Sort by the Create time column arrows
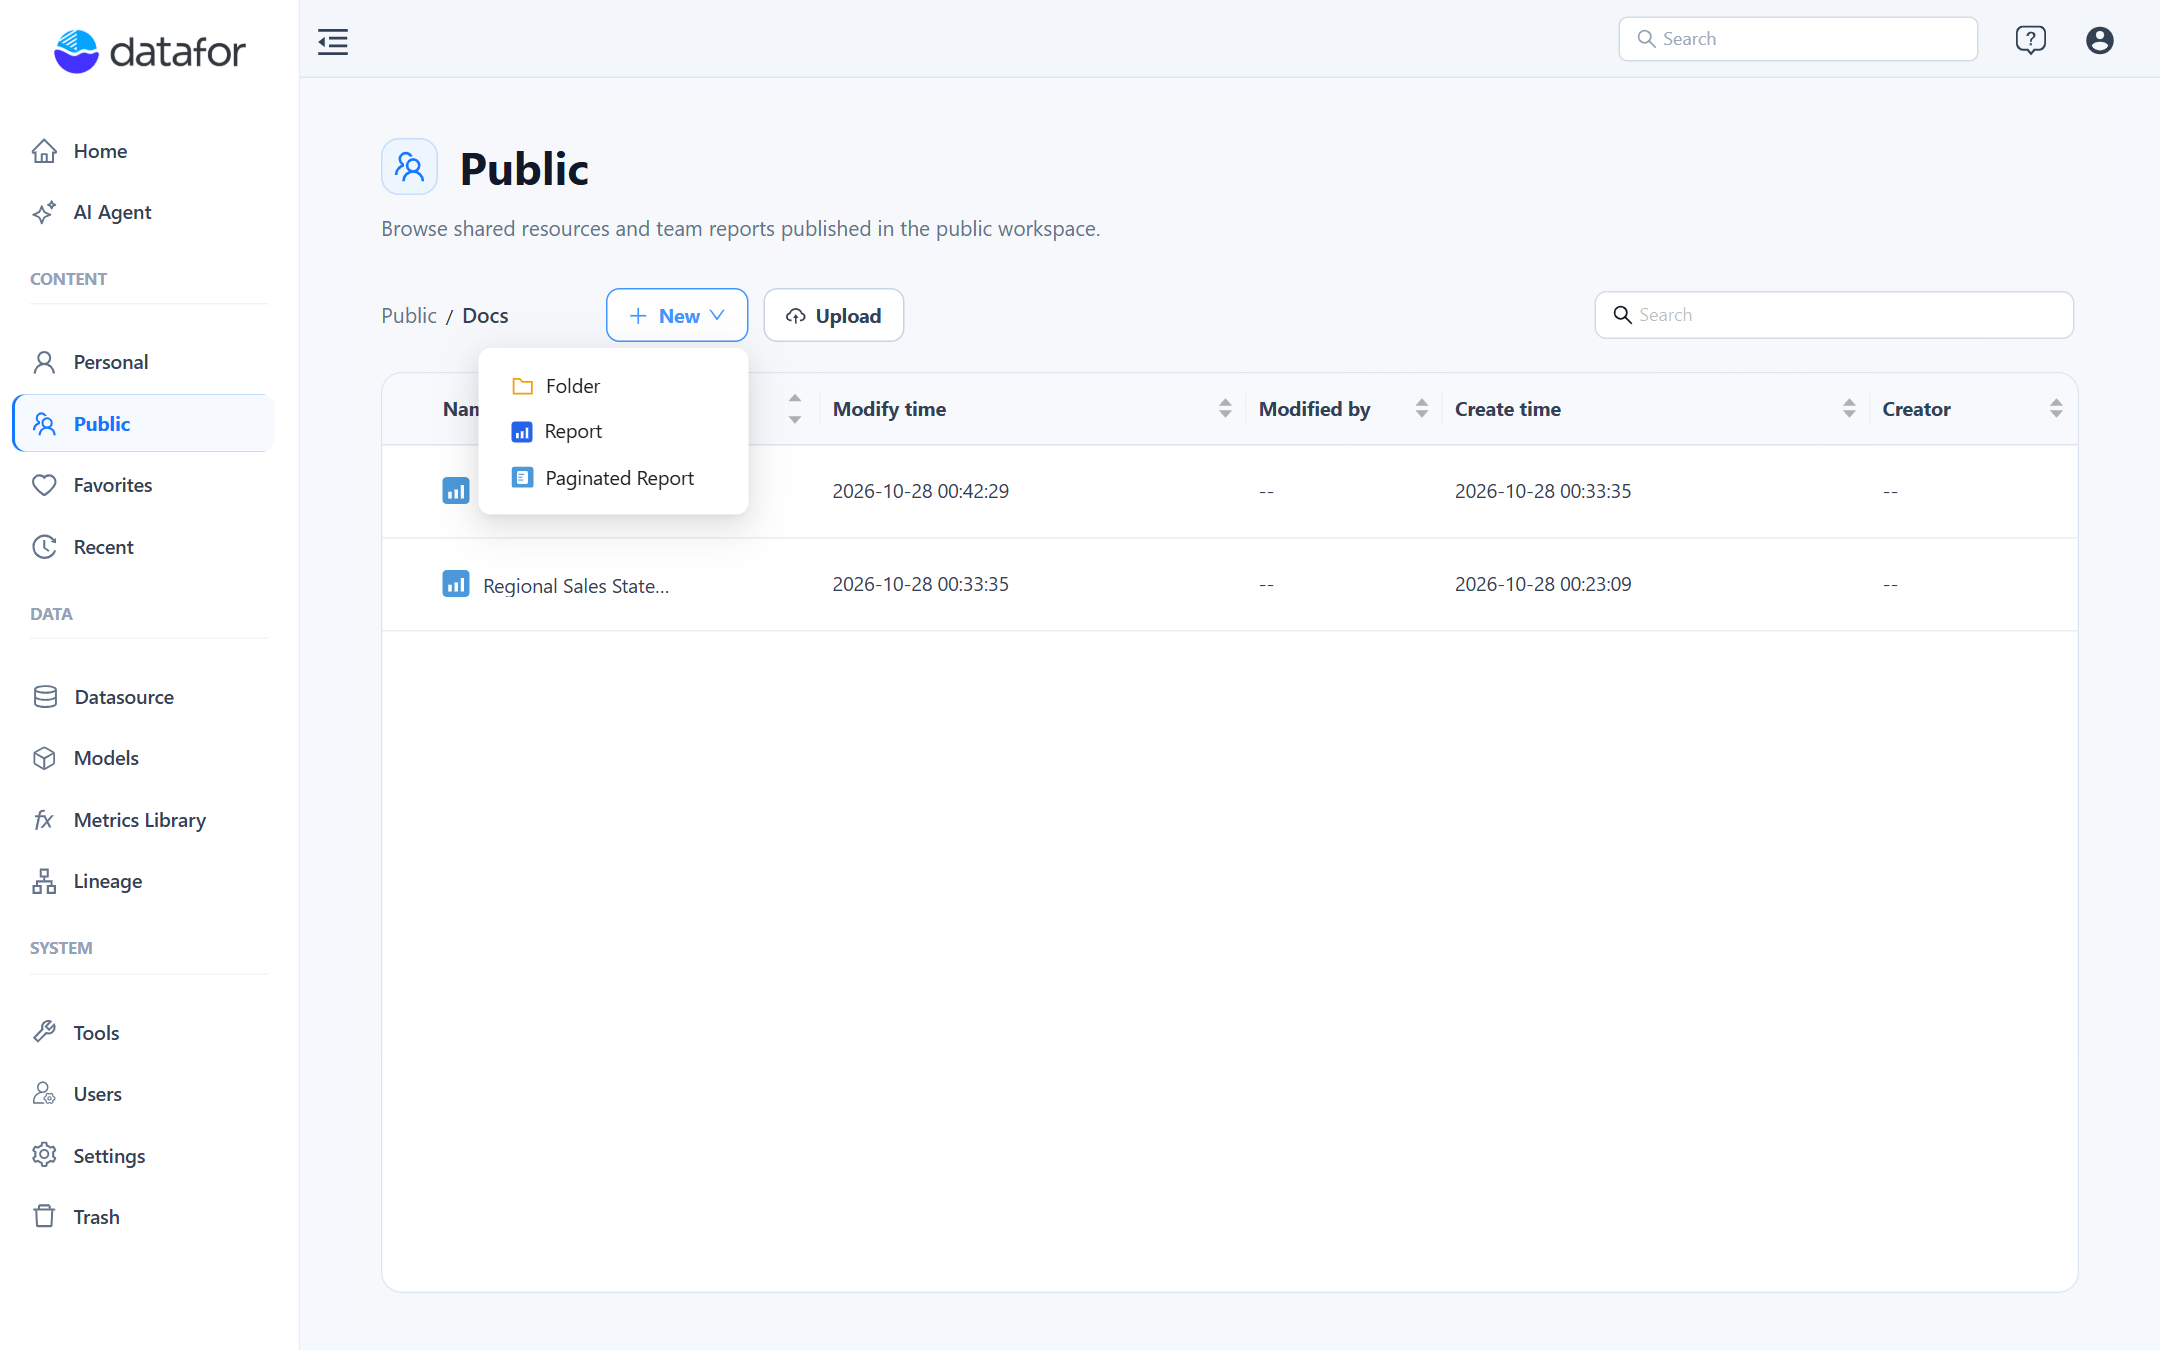Viewport: 2160px width, 1350px height. click(1849, 409)
